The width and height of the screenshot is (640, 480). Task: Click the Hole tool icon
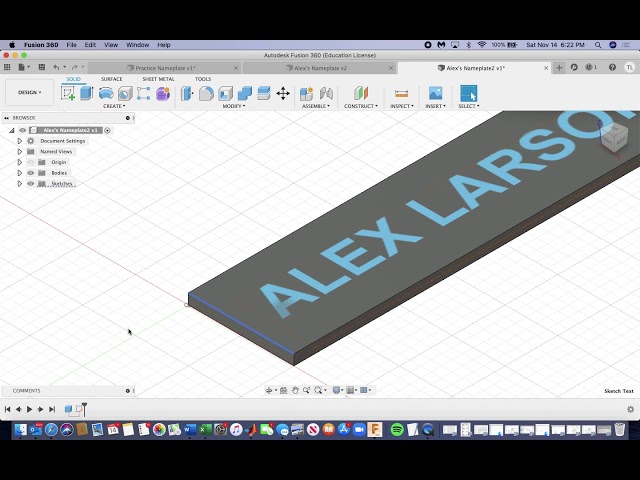pyautogui.click(x=125, y=93)
